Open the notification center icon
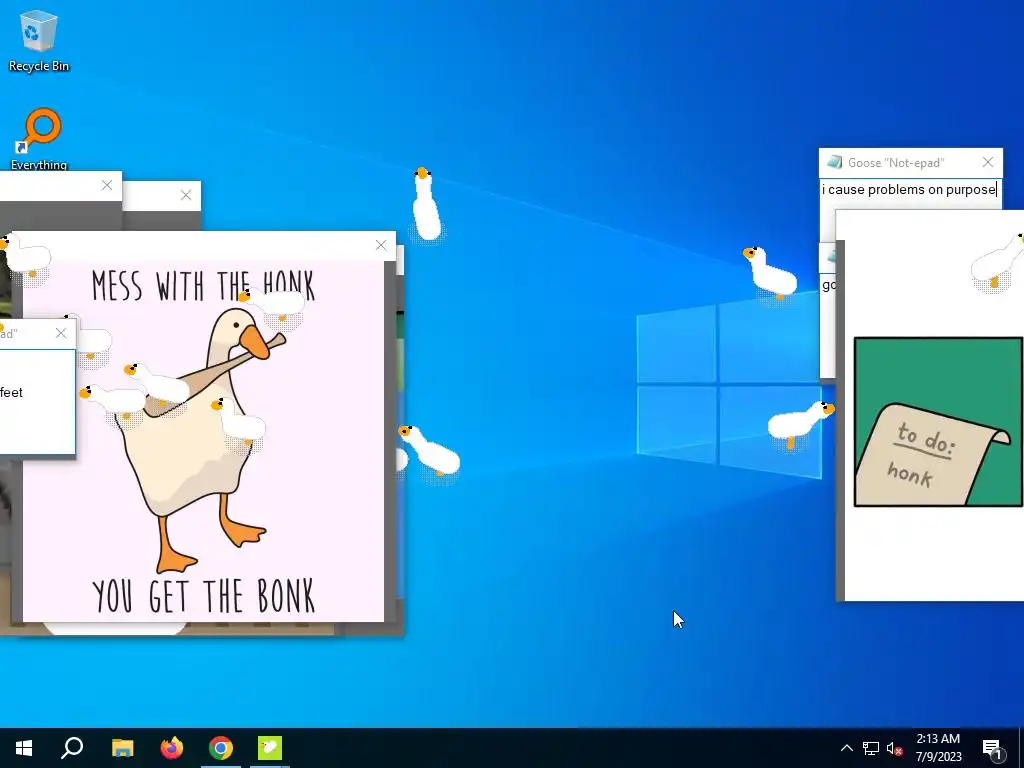 coord(993,748)
